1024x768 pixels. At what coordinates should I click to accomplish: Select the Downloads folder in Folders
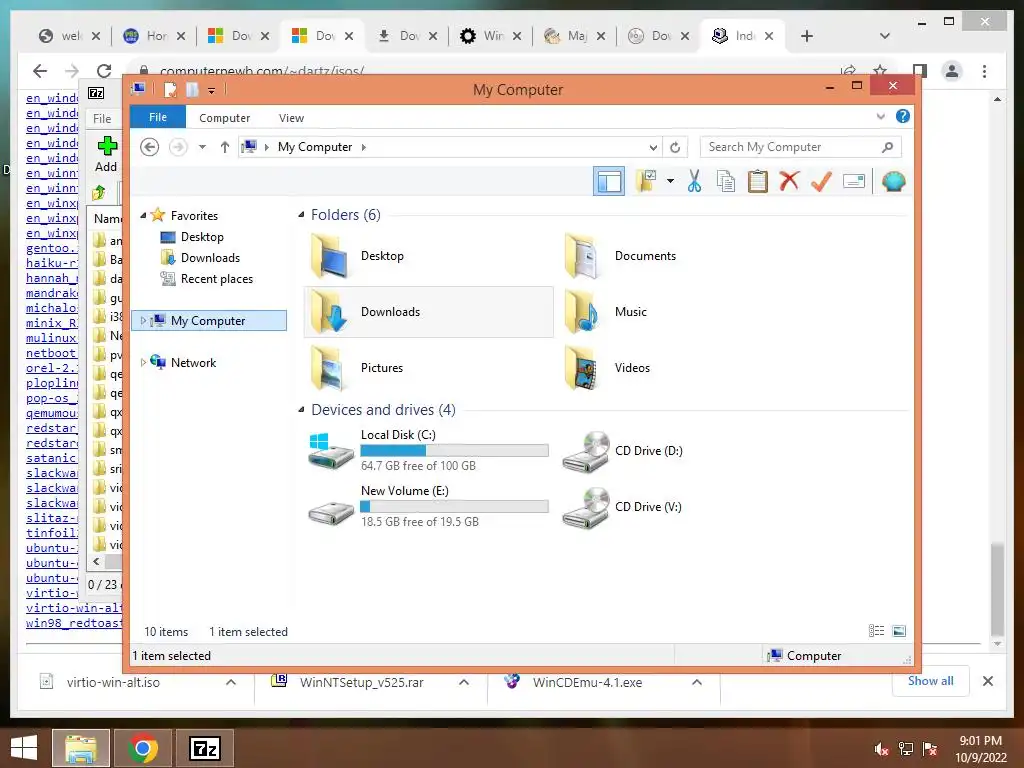[428, 312]
